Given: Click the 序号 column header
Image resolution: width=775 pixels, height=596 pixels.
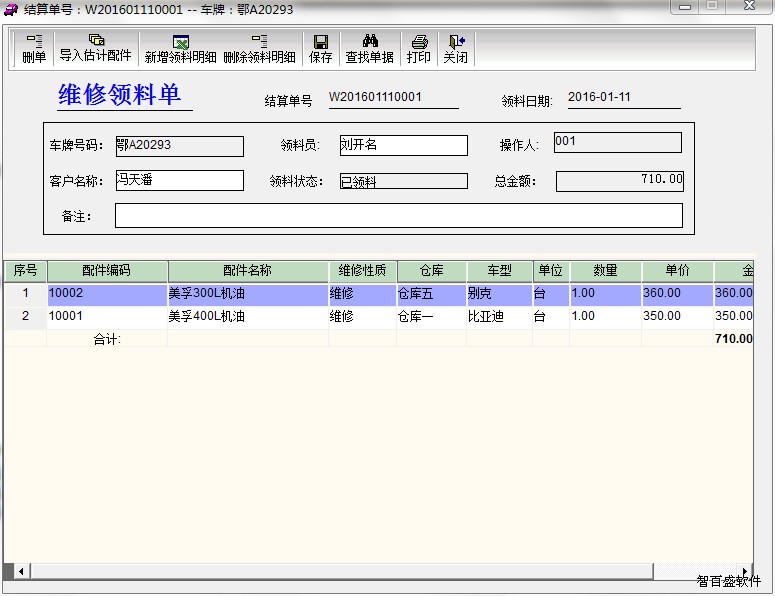Looking at the screenshot, I should [25, 271].
